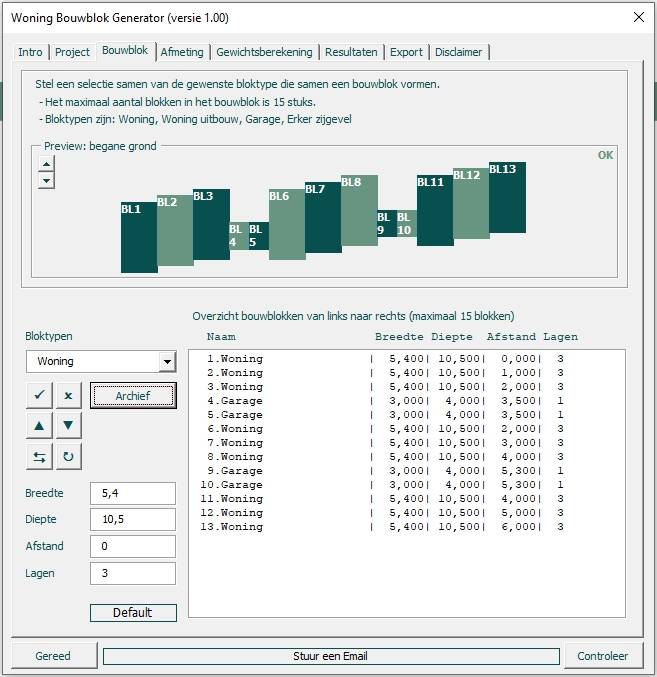Go to the Resultaten tab
This screenshot has width=657, height=677.
click(351, 52)
